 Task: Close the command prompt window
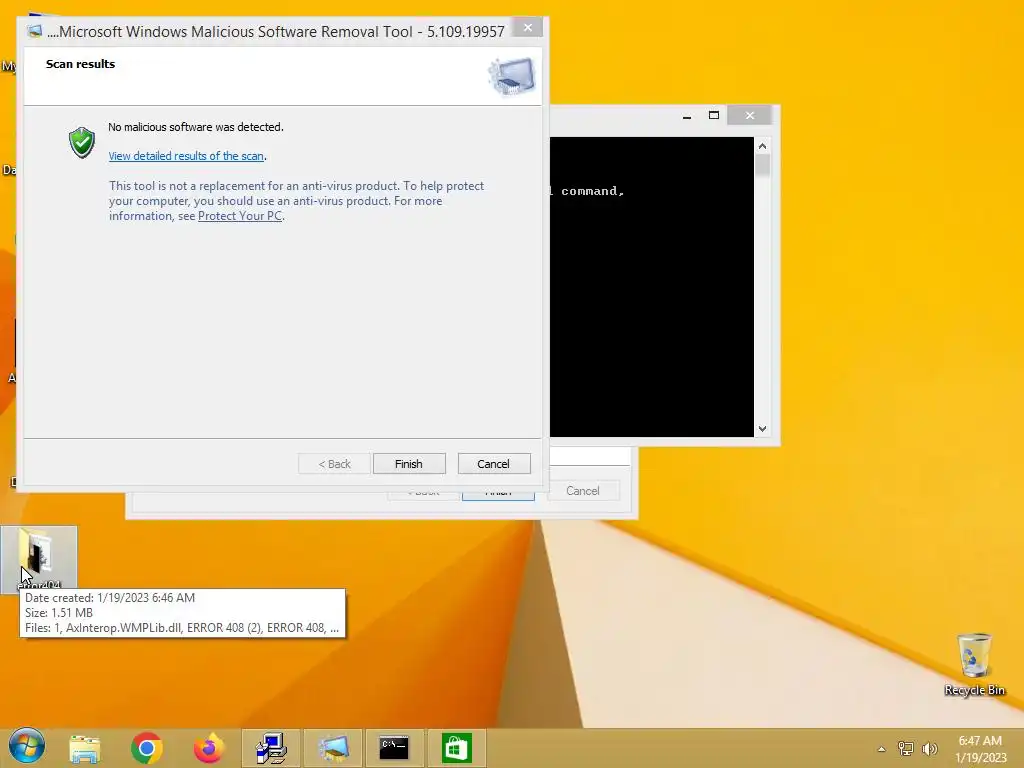(x=750, y=116)
